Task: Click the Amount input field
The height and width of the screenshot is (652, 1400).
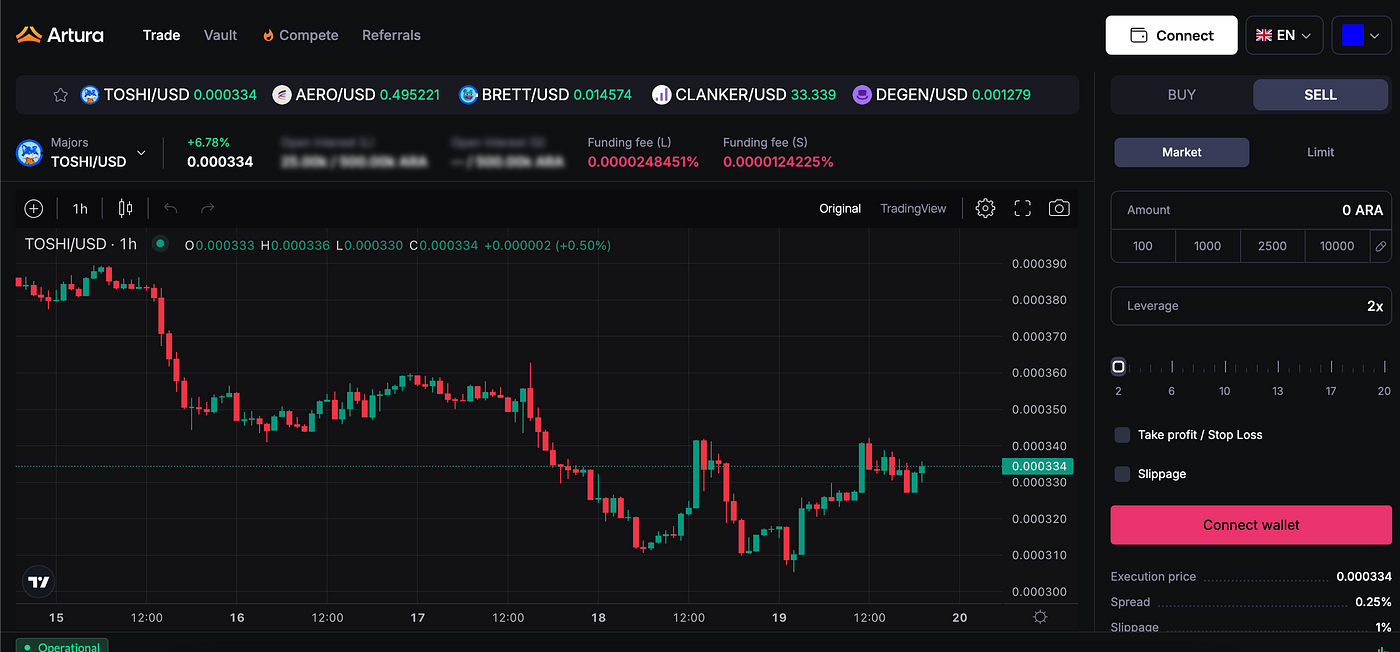Action: [x=1251, y=210]
